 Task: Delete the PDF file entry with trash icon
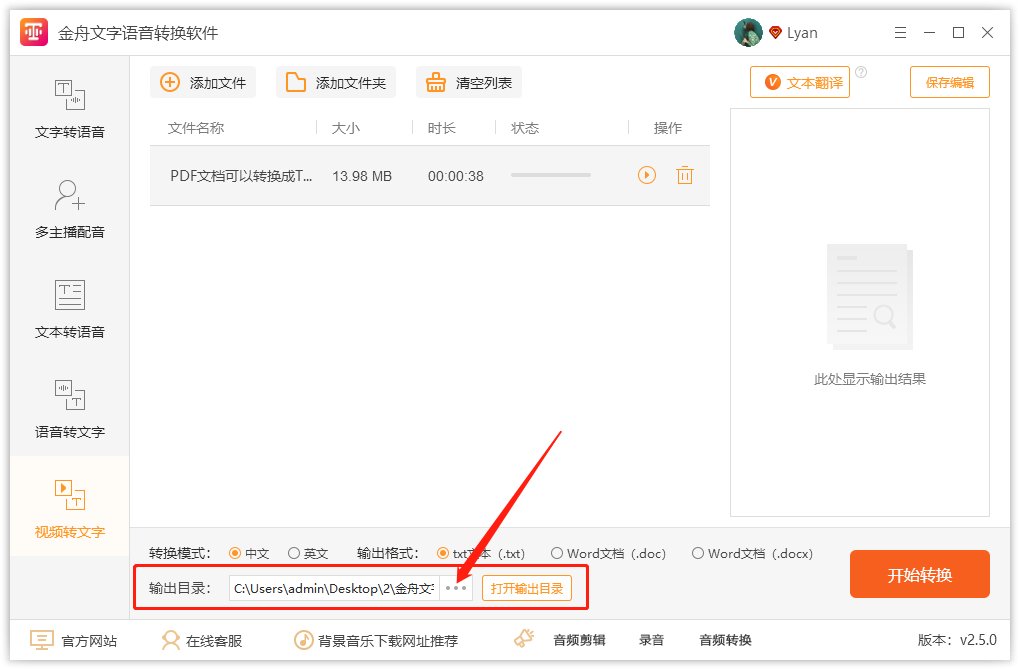coord(685,175)
